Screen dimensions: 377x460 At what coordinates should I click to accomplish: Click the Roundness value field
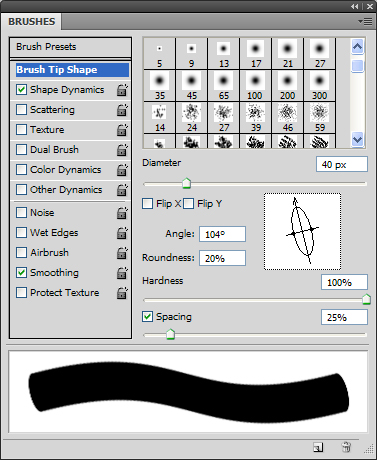pyautogui.click(x=222, y=258)
